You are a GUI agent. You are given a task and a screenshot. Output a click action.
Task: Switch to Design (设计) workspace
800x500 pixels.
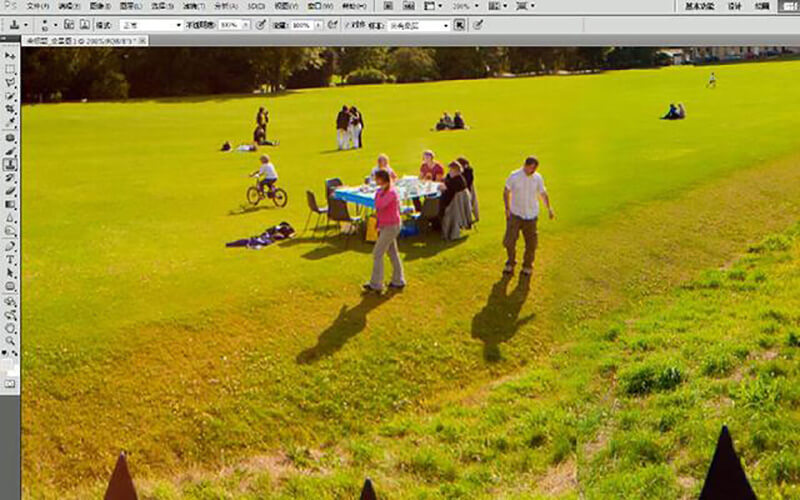735,6
